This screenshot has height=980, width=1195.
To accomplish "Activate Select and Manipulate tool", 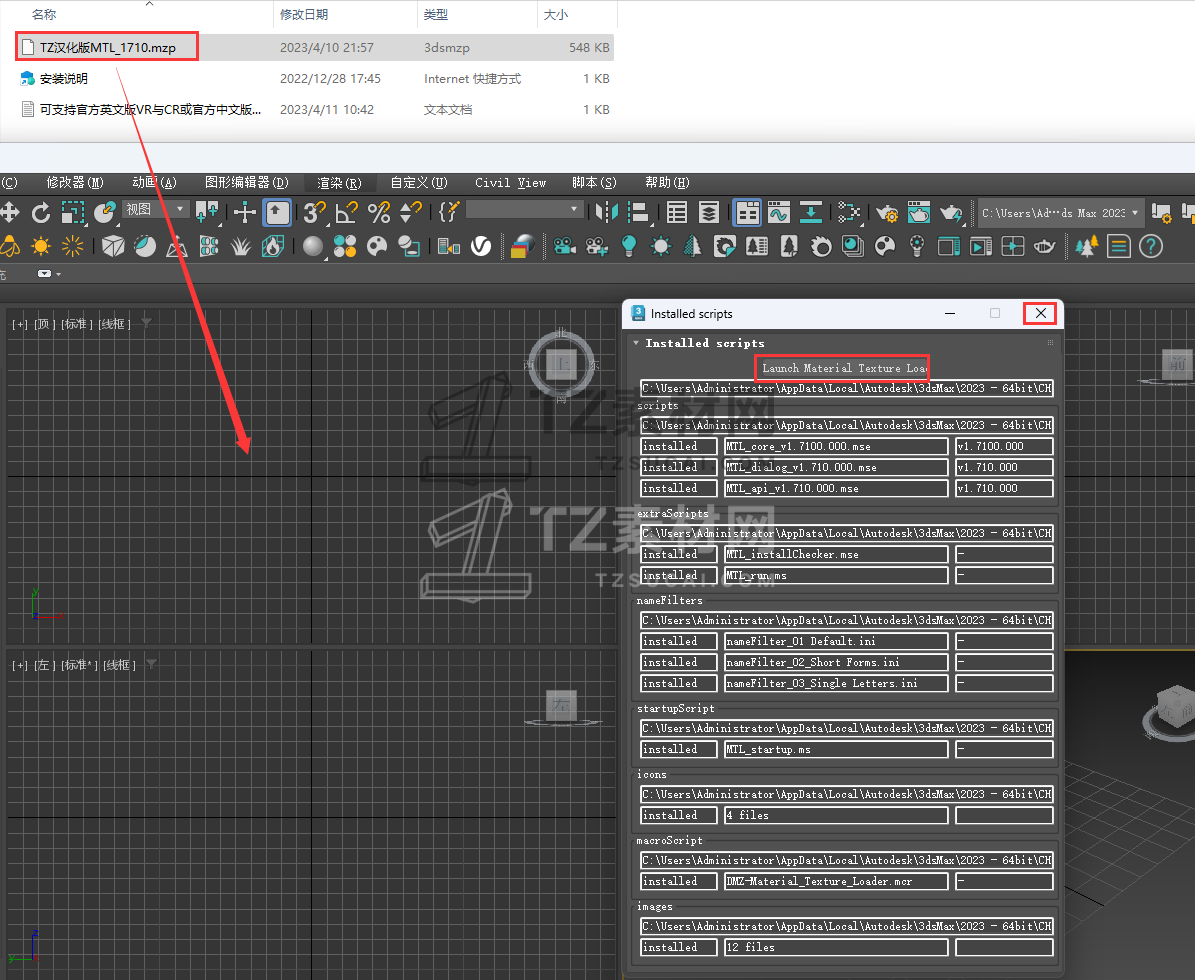I will coord(245,212).
